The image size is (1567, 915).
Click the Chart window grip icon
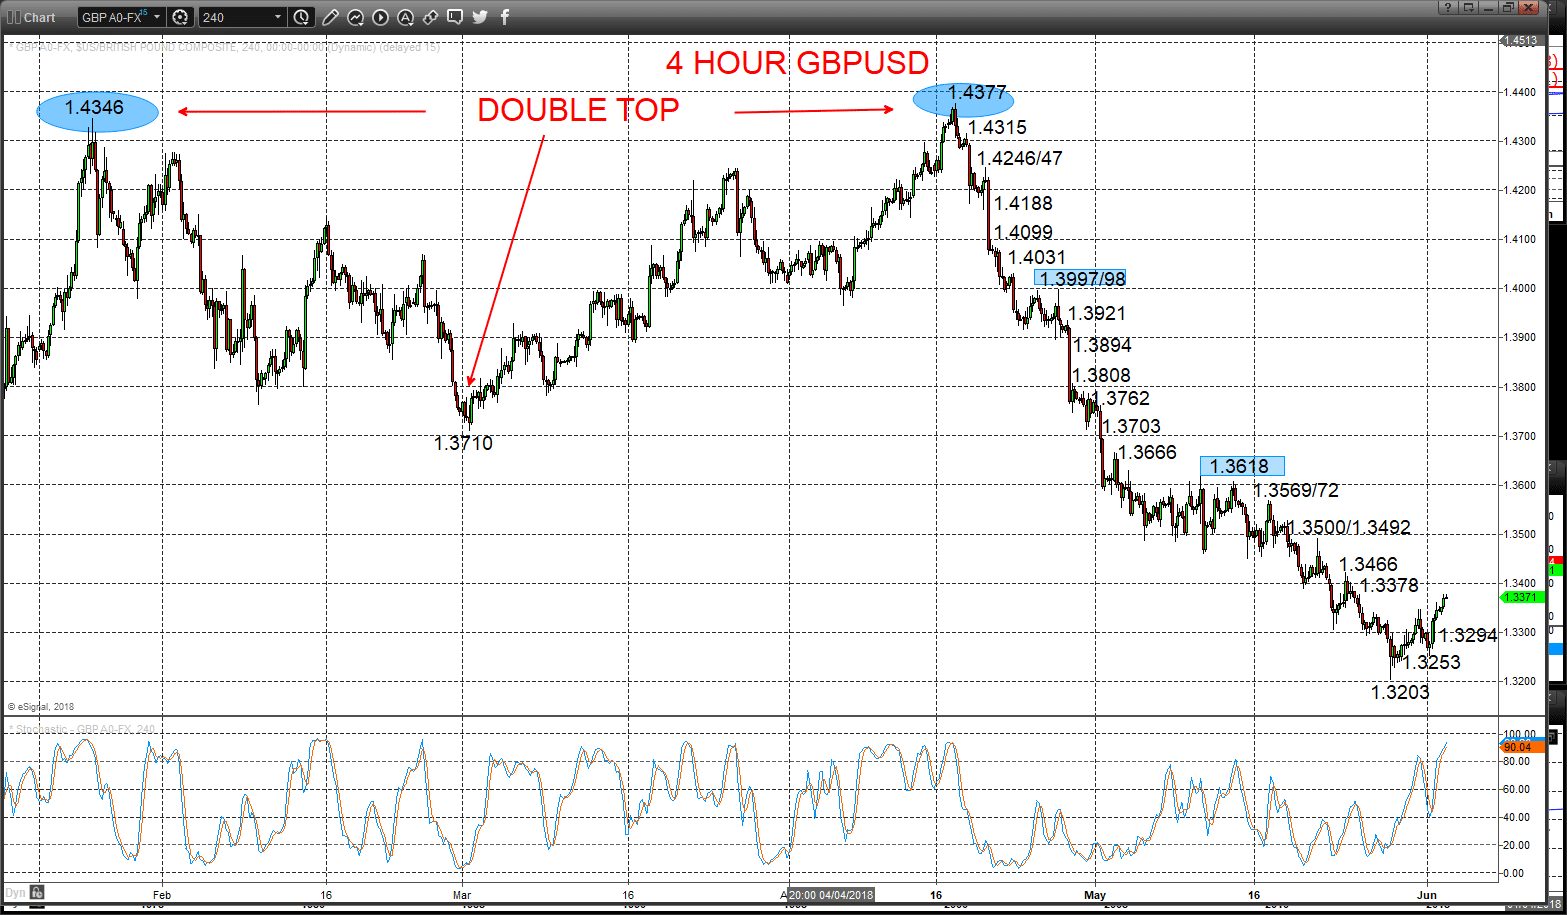pos(13,17)
